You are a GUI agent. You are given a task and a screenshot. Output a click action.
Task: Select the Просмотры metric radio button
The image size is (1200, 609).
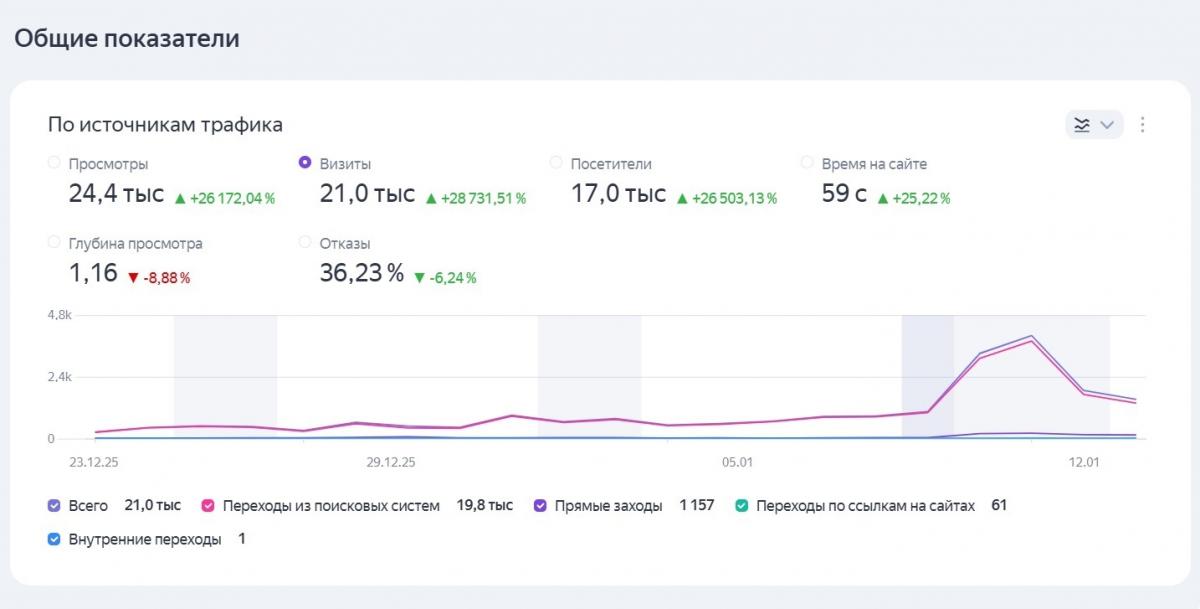click(x=54, y=163)
